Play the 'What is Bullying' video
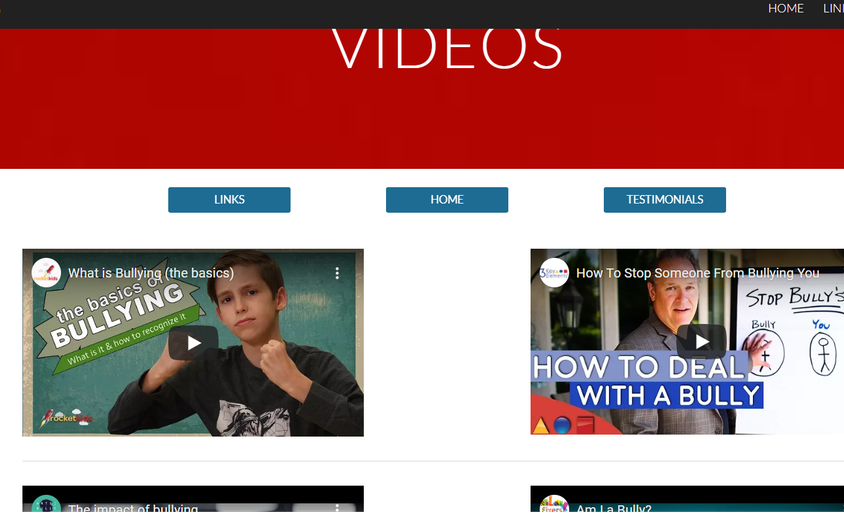Image resolution: width=844 pixels, height=521 pixels. [x=193, y=343]
